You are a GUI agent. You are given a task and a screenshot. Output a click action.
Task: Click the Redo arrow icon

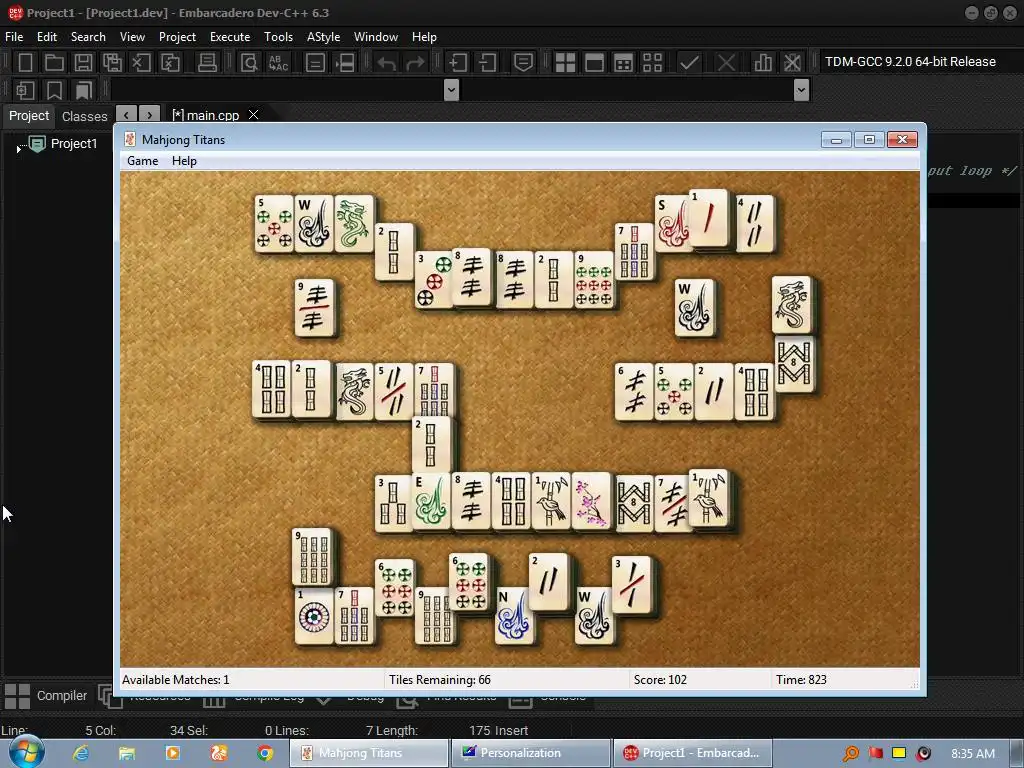point(415,63)
